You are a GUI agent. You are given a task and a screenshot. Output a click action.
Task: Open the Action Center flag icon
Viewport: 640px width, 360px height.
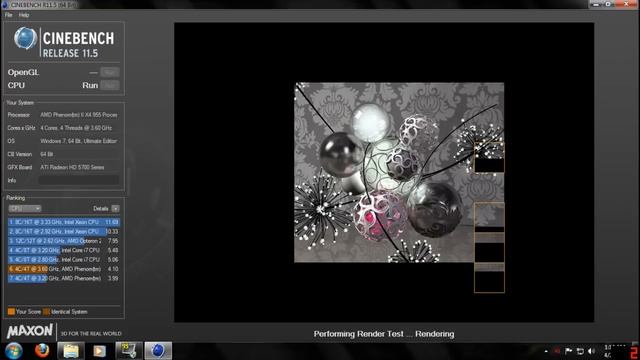(568, 351)
